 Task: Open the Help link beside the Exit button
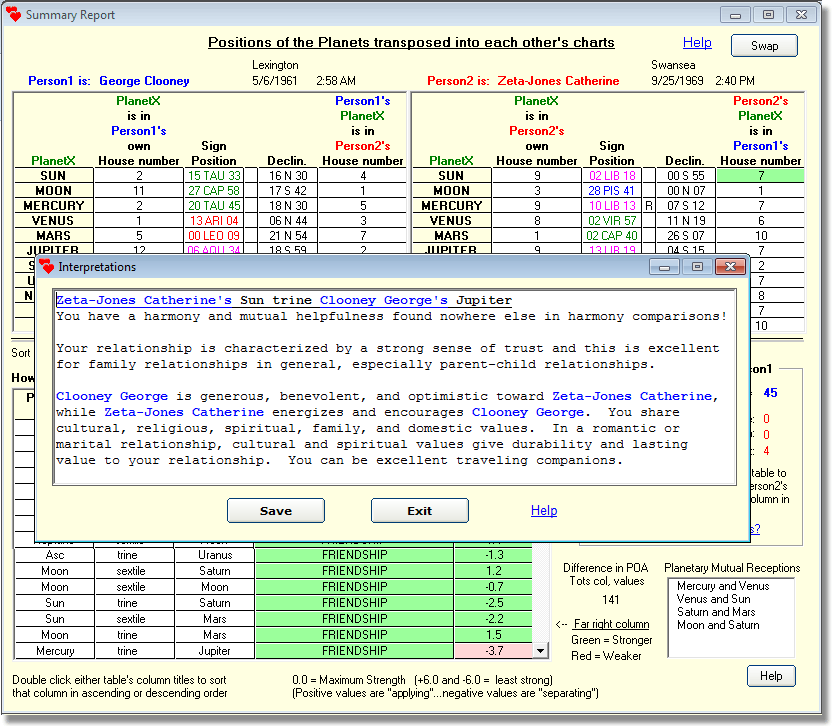[544, 511]
